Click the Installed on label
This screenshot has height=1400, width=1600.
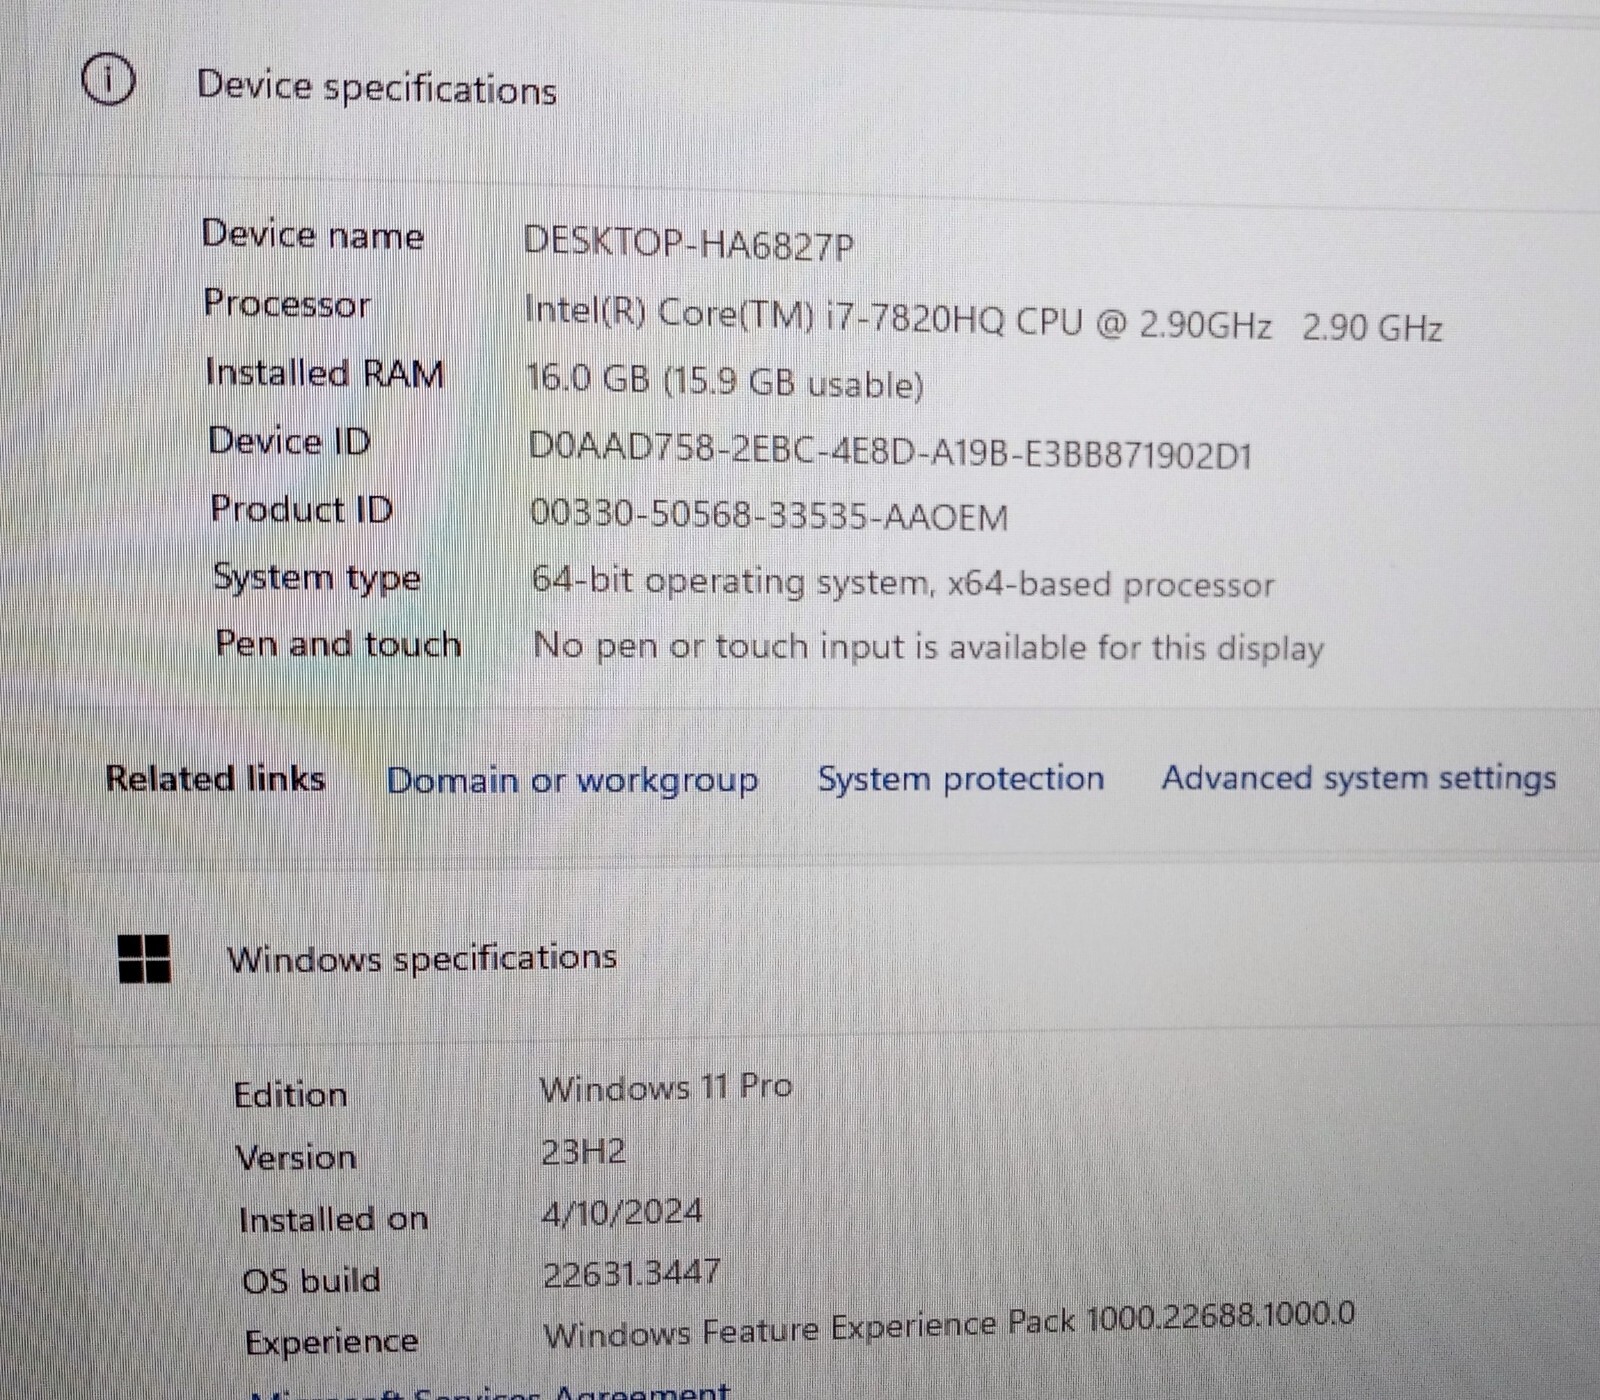(334, 1219)
